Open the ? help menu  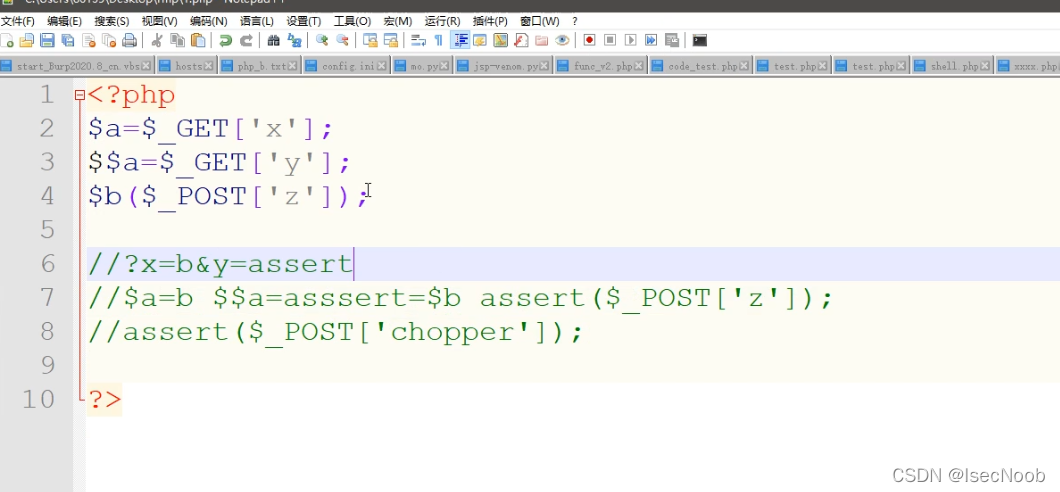tap(575, 22)
